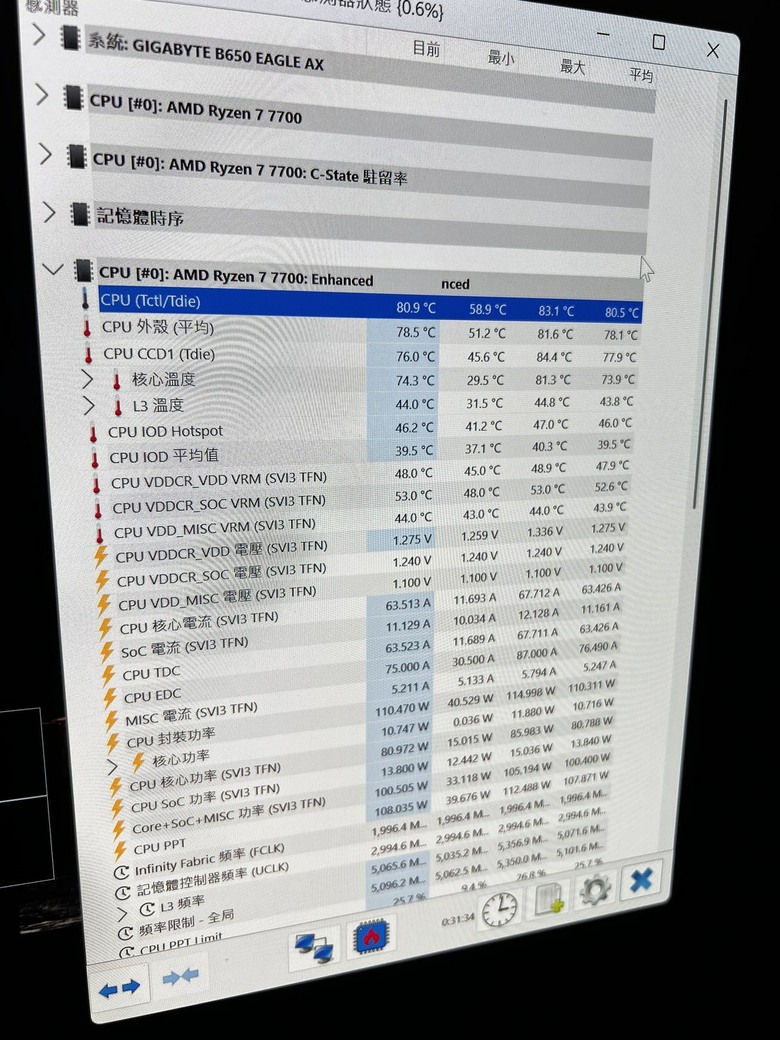Expand the C-State 駐留率 group

[46, 154]
